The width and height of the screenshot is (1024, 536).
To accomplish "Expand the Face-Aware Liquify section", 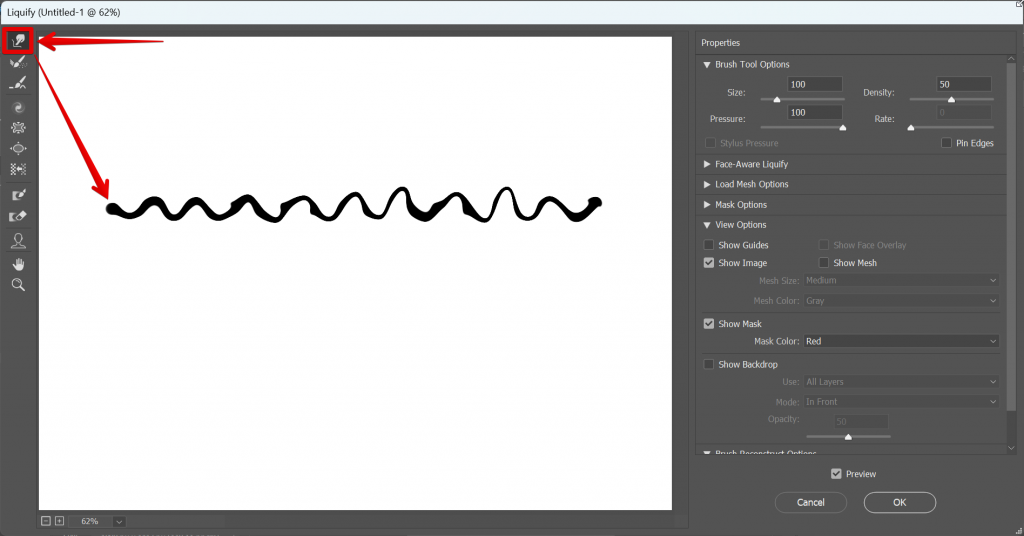I will [707, 164].
